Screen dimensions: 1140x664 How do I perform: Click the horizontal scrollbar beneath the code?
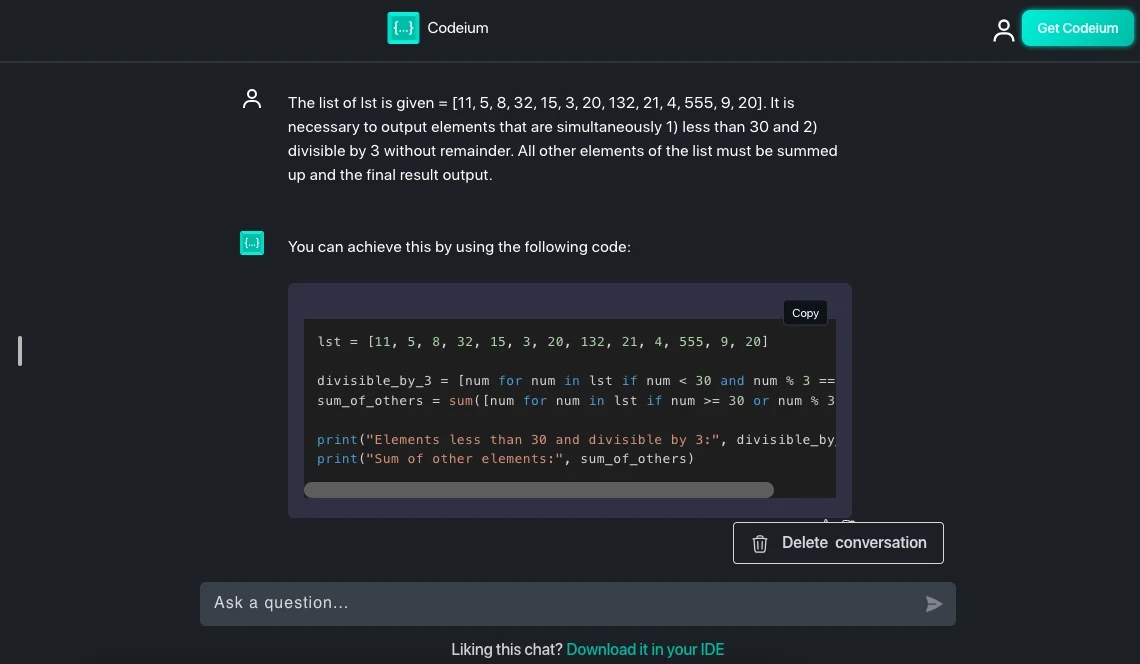click(x=539, y=490)
